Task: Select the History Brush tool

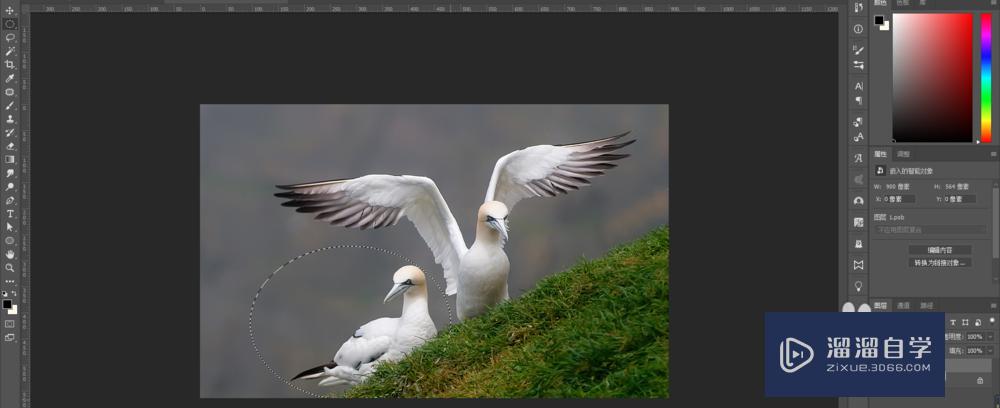Action: (x=10, y=133)
